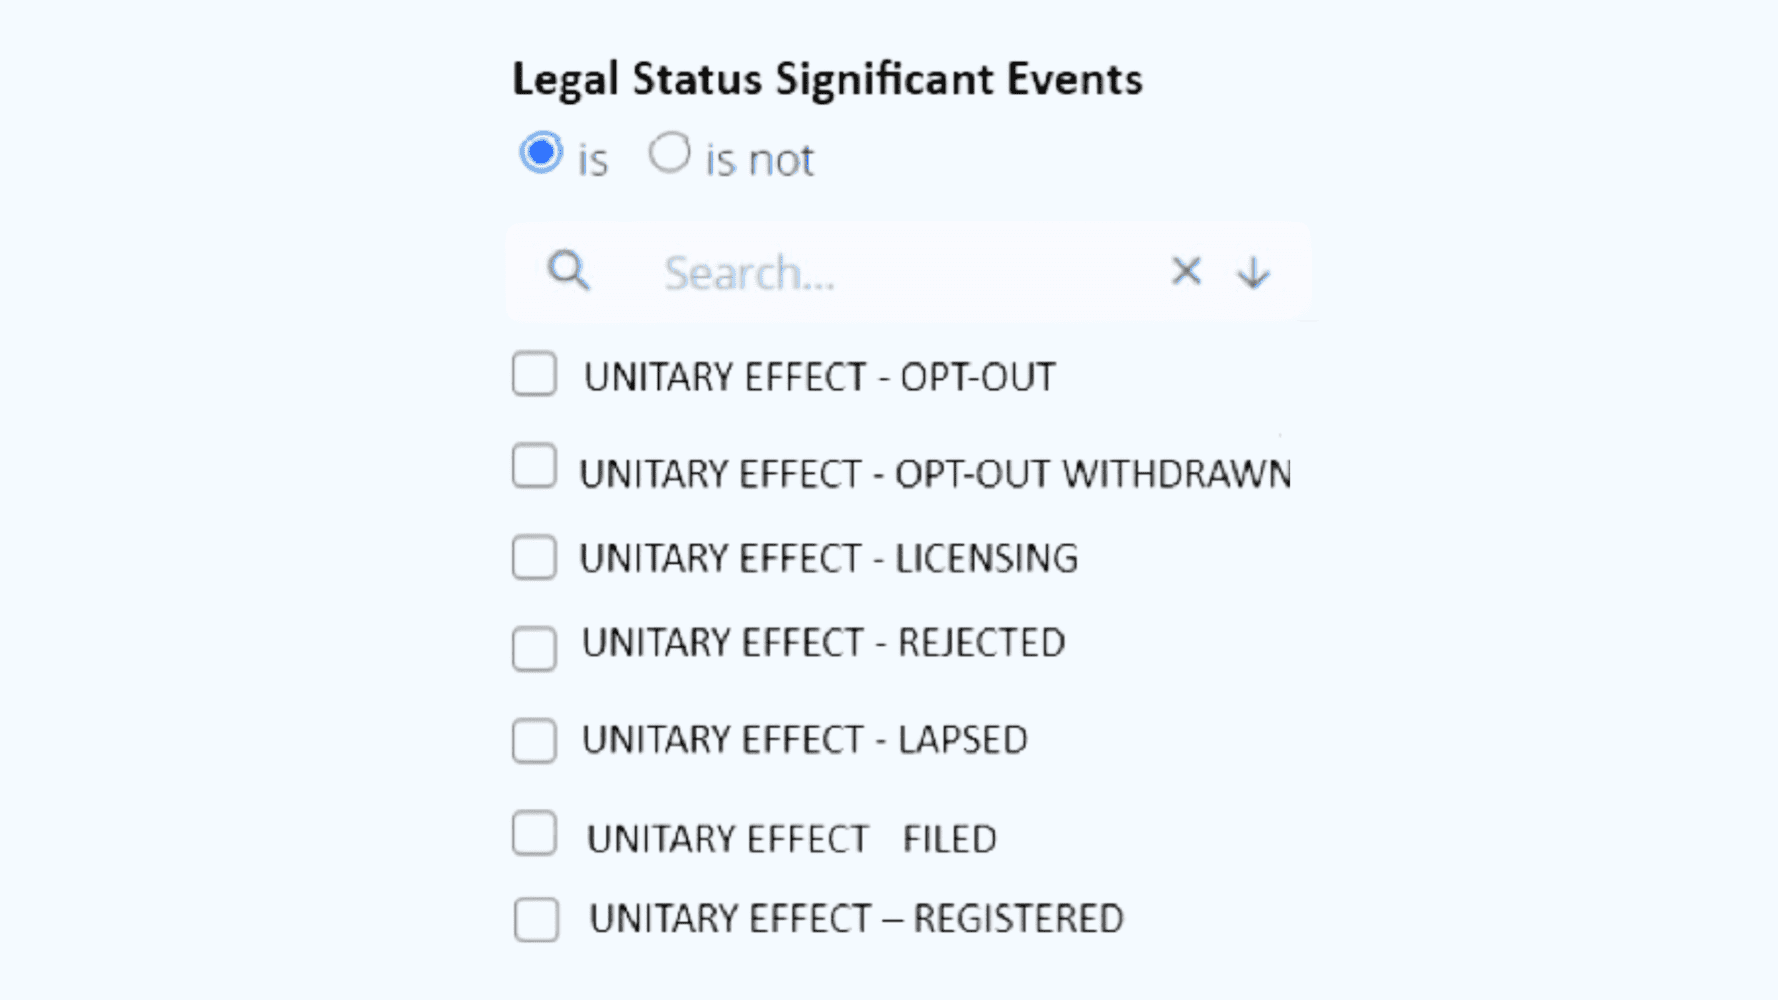Tick the OPT-OUT WITHDRAWN checkbox
The width and height of the screenshot is (1778, 1000).
(x=534, y=466)
